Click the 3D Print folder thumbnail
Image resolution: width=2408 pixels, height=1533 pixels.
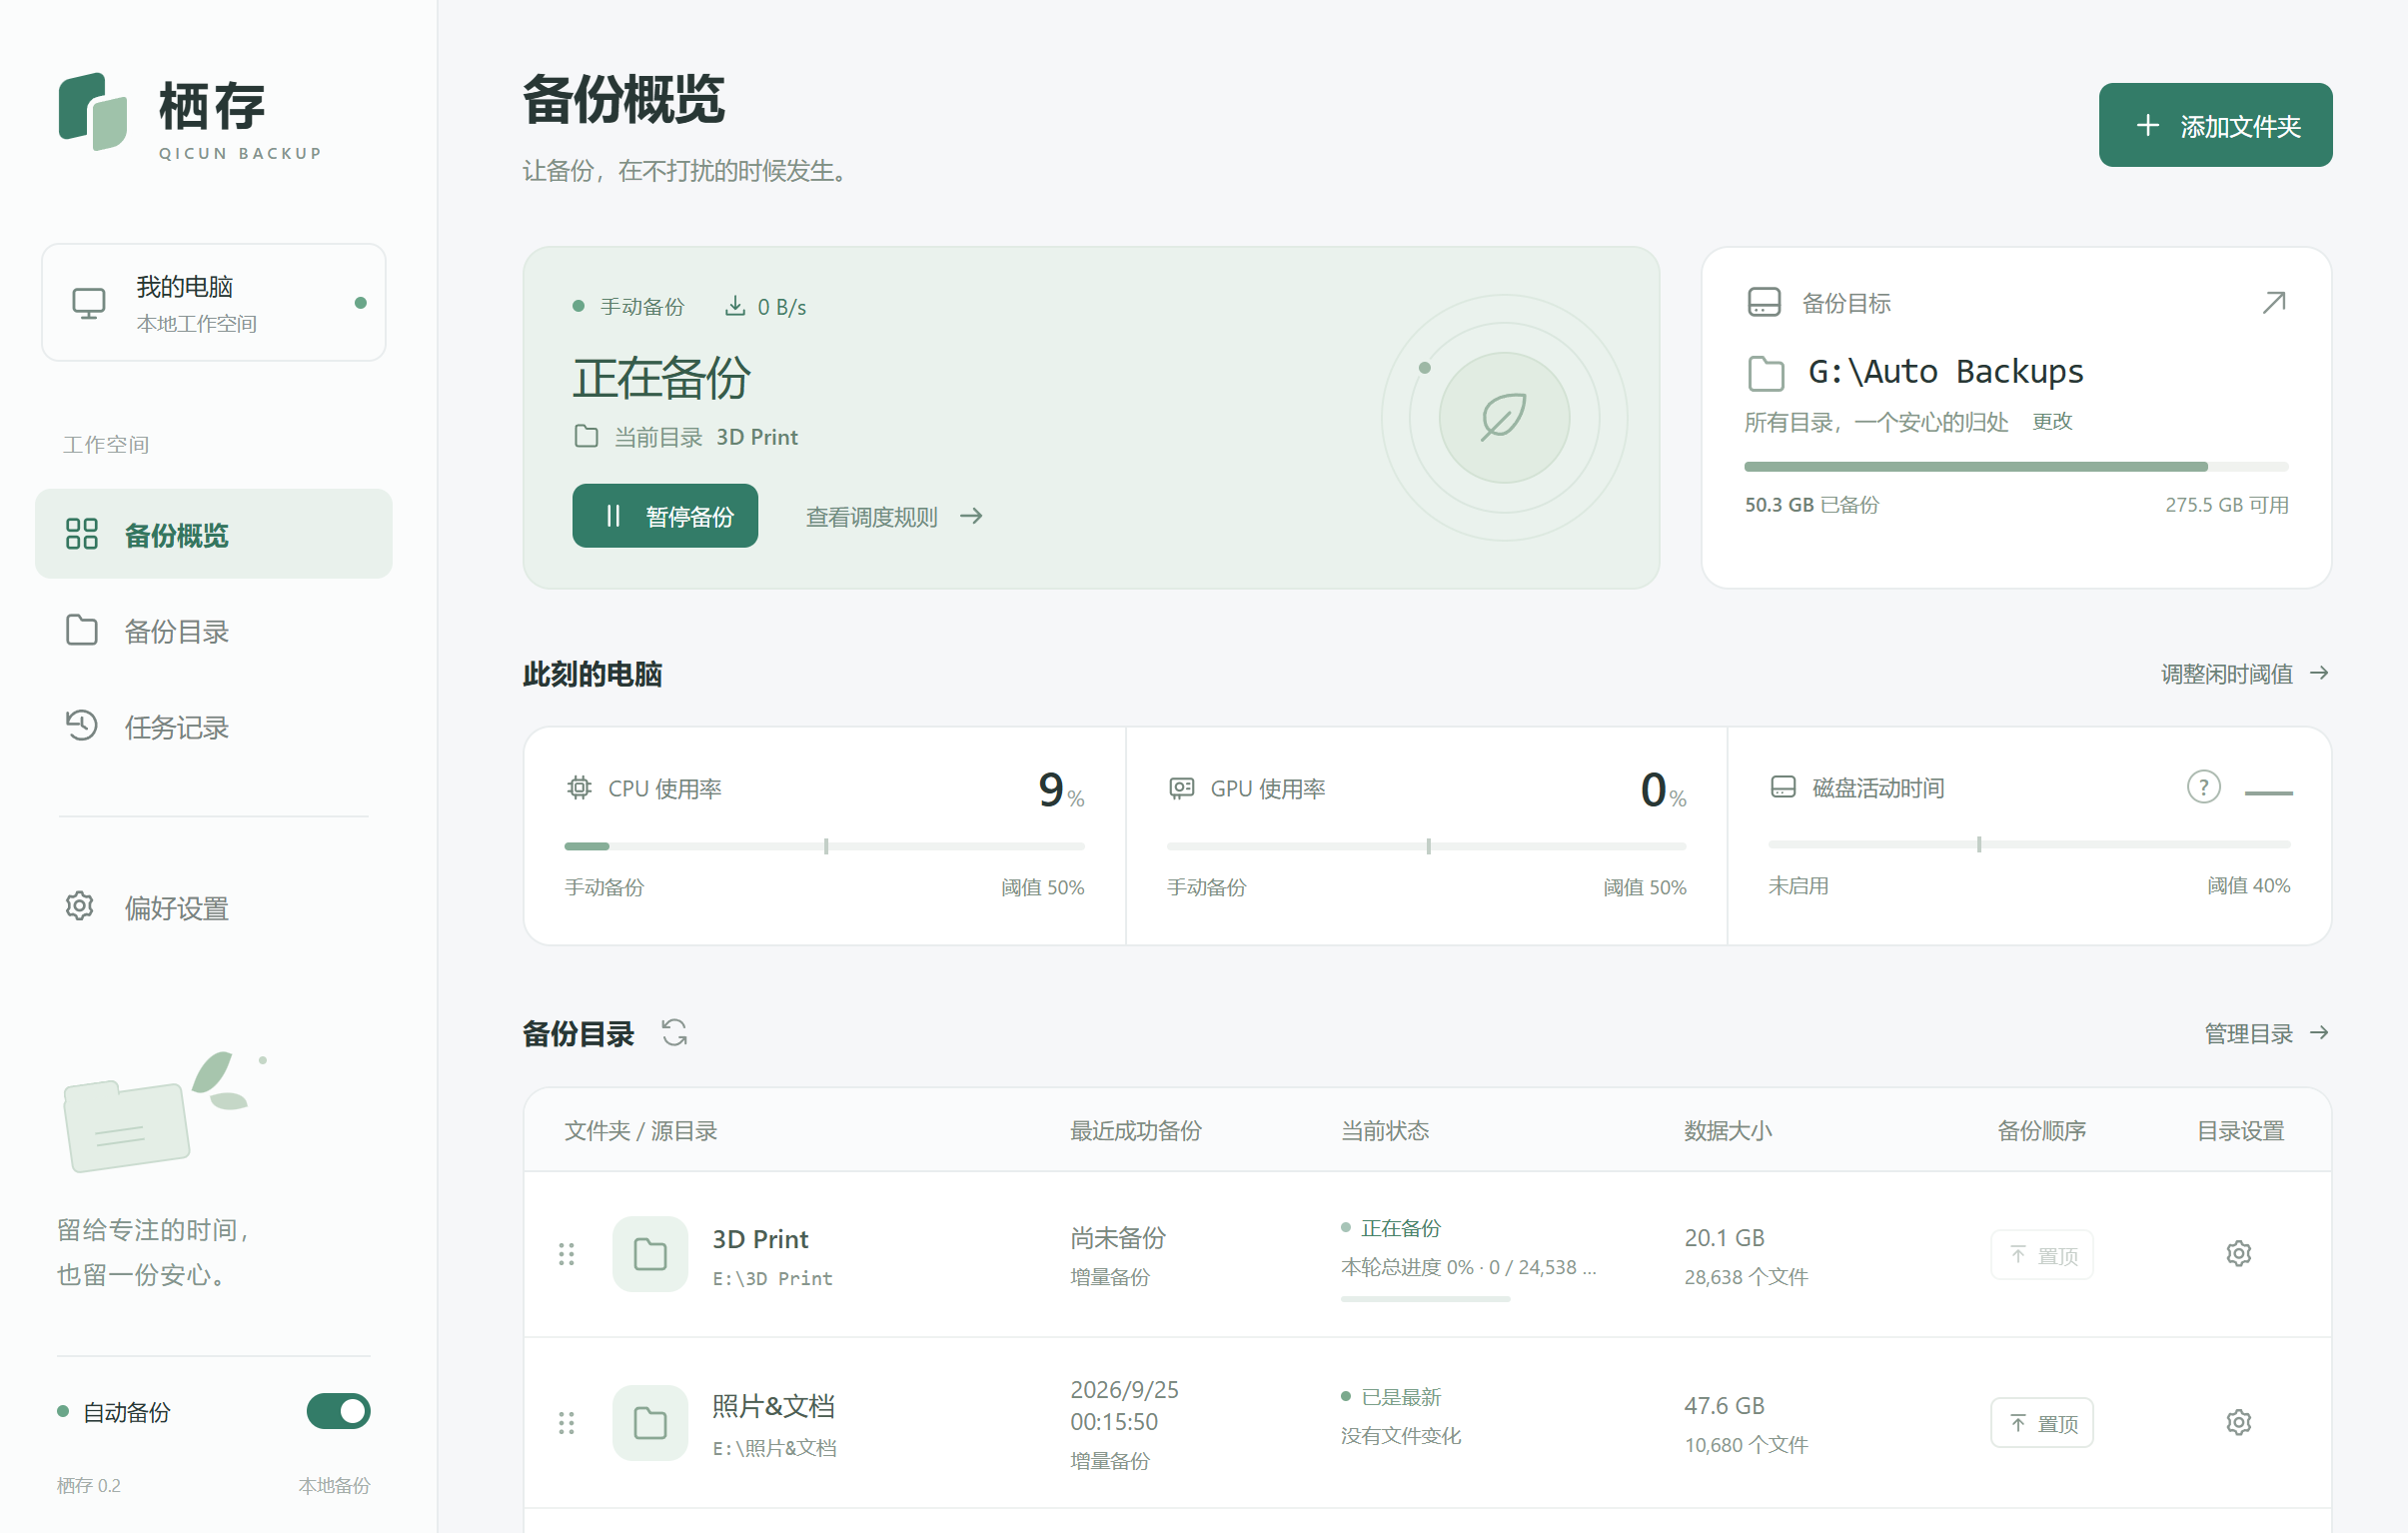pos(650,1254)
